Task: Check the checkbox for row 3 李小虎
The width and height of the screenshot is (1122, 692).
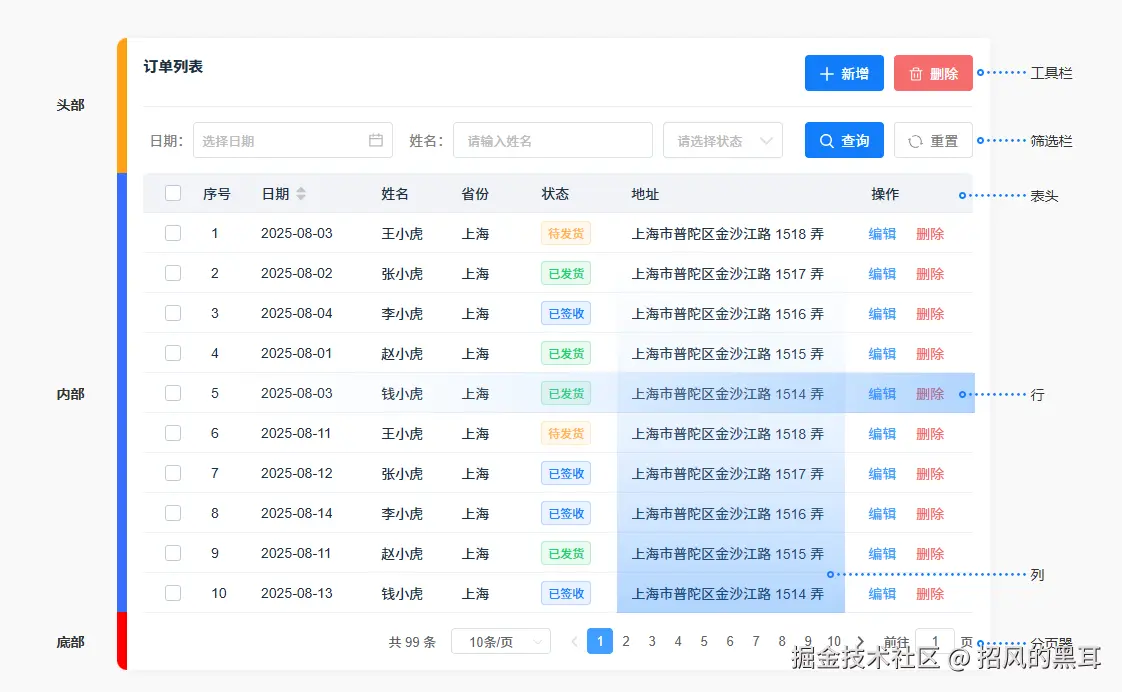Action: [x=172, y=313]
